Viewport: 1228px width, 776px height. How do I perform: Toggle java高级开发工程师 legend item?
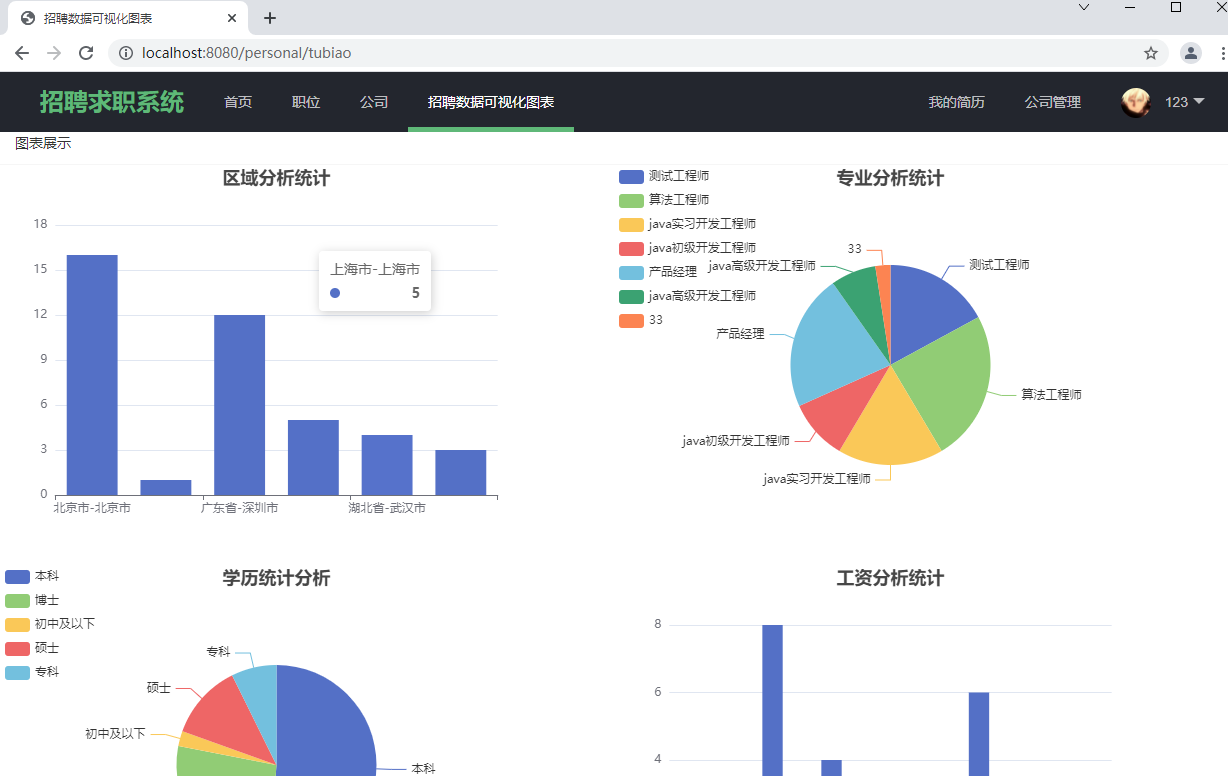pos(687,296)
